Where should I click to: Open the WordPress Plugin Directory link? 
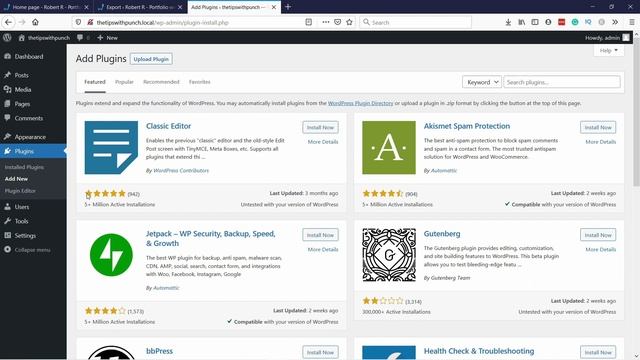[360, 103]
